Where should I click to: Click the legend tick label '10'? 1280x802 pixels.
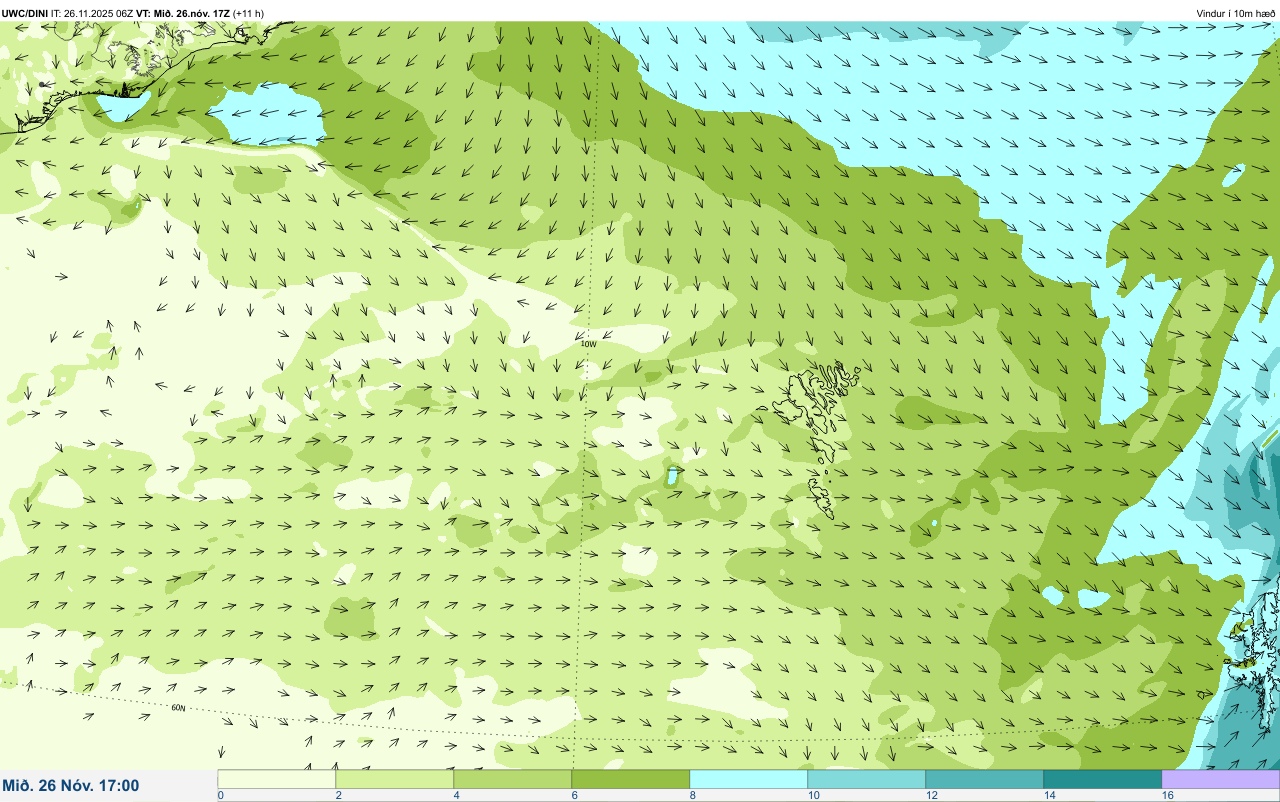coord(814,795)
